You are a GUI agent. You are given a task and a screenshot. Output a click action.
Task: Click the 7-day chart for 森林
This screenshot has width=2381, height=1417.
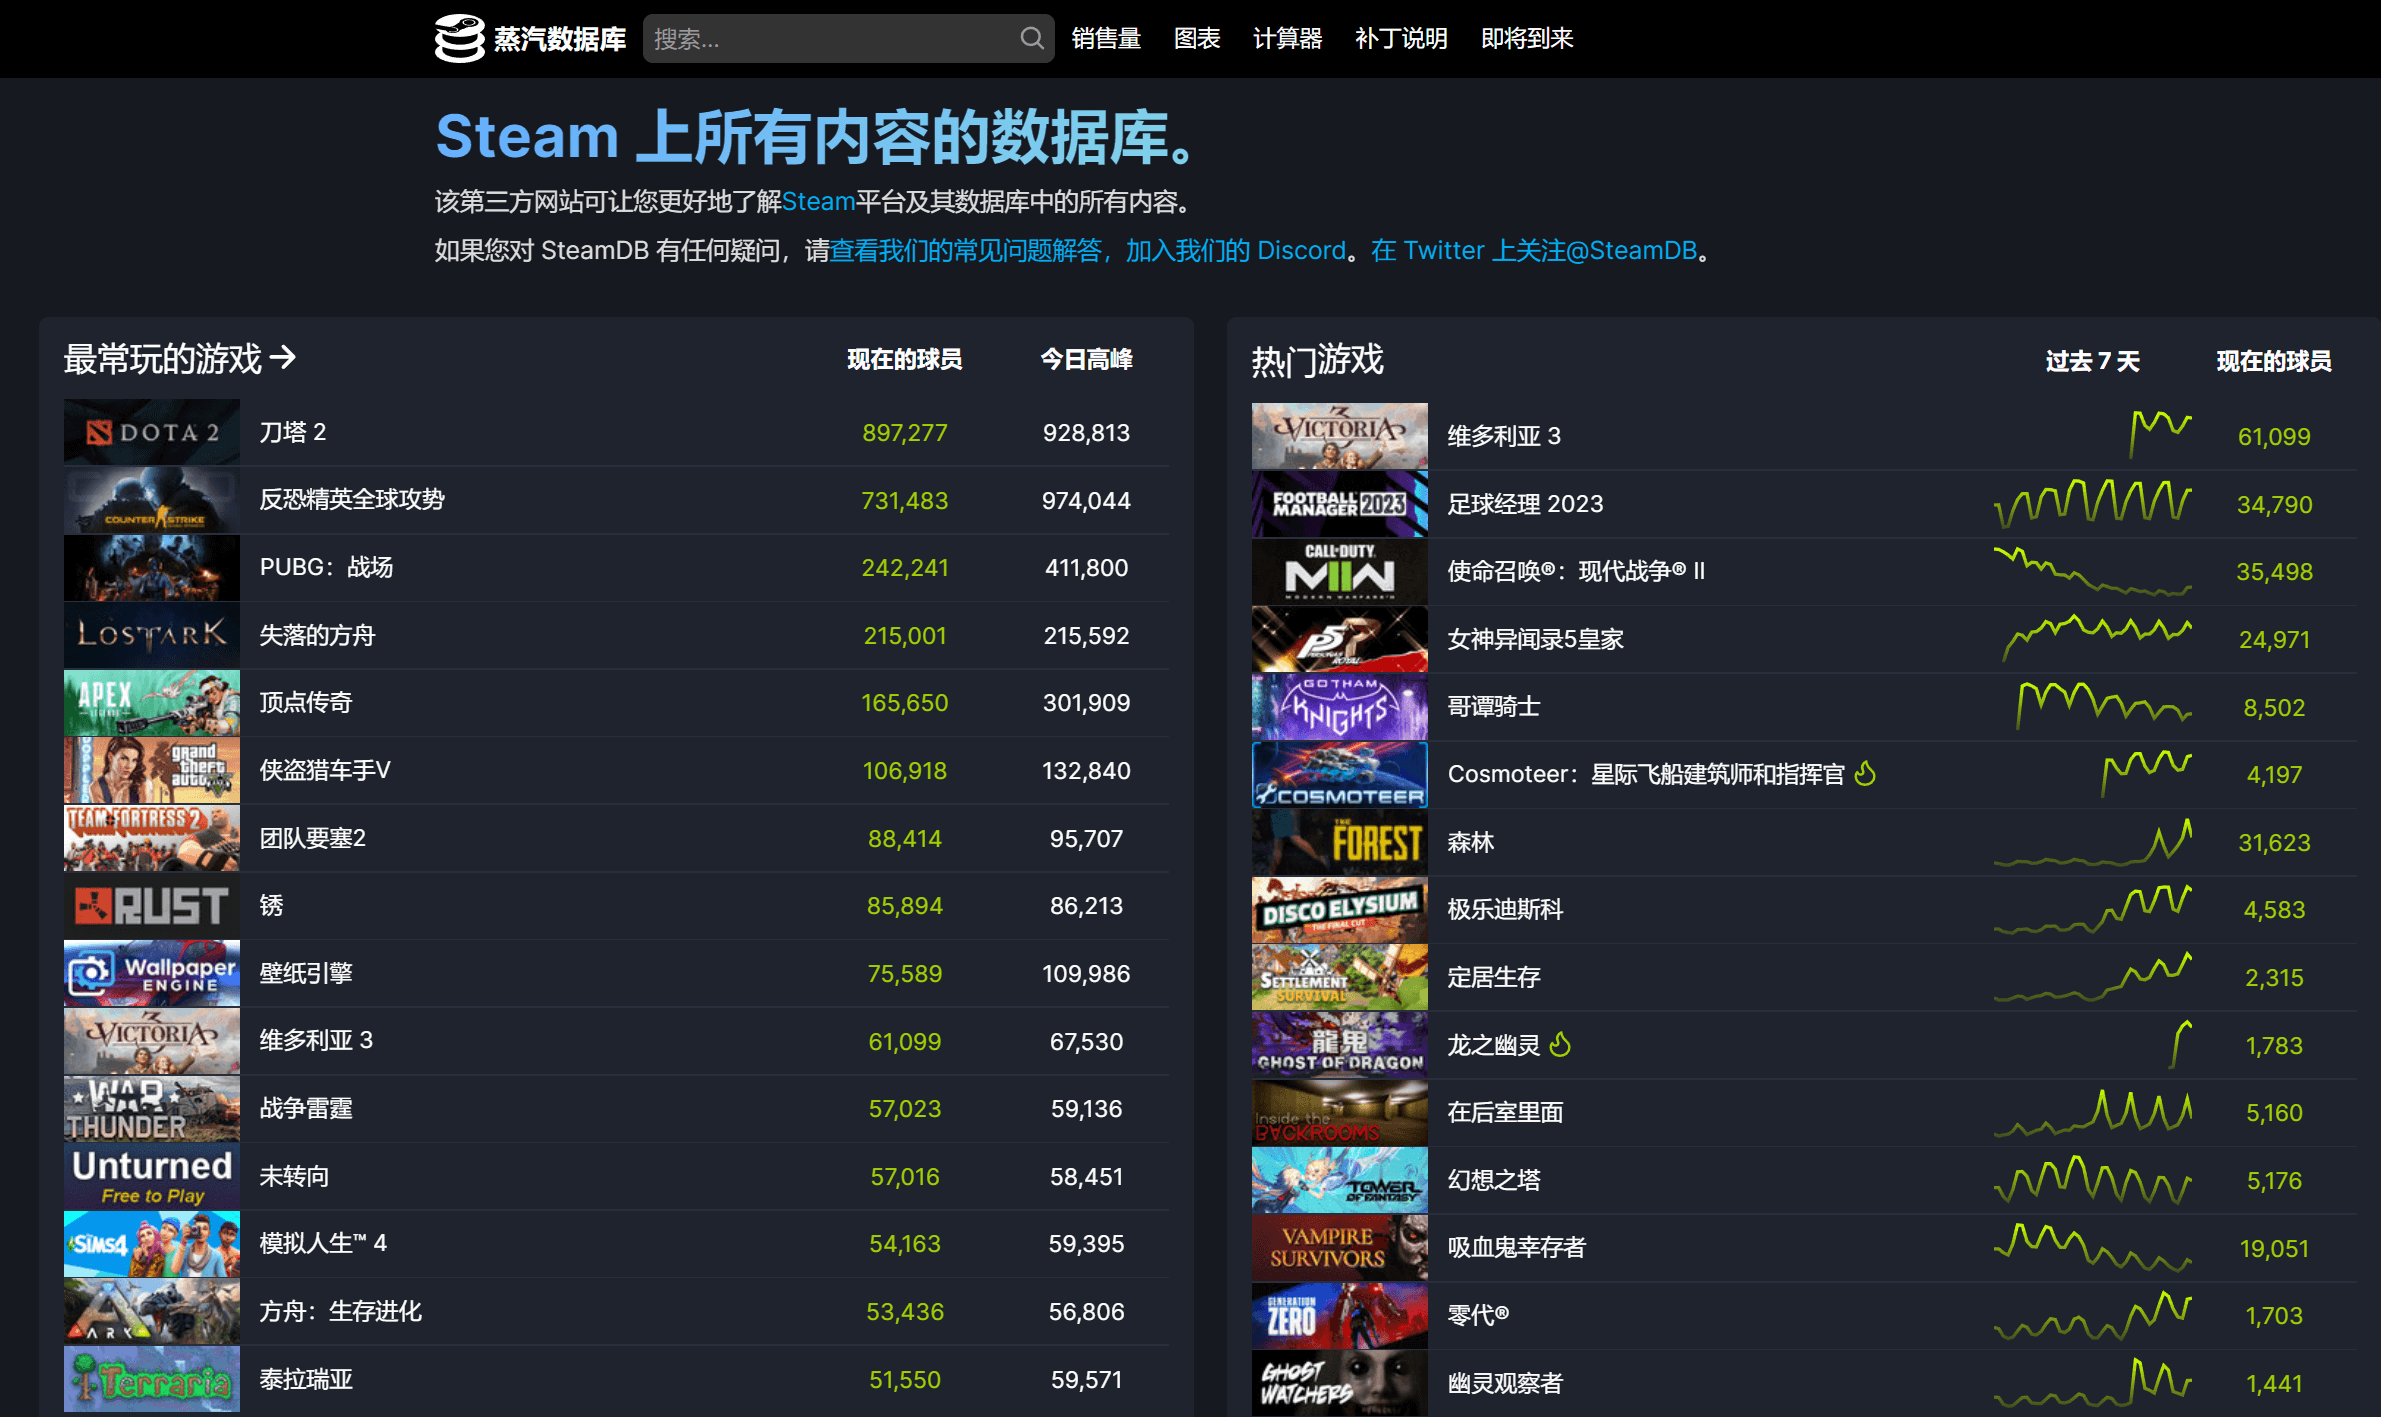point(2092,842)
